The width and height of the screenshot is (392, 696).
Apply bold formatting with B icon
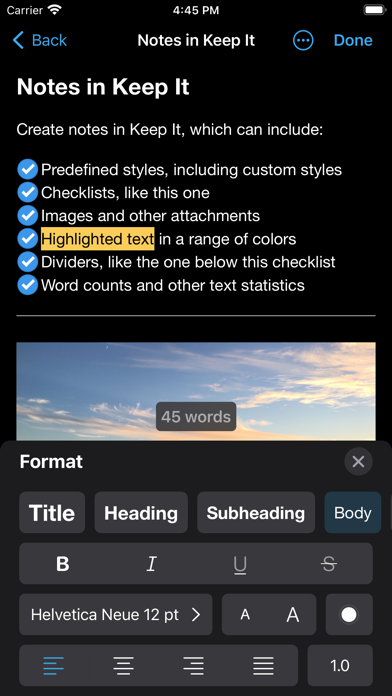[x=63, y=564]
